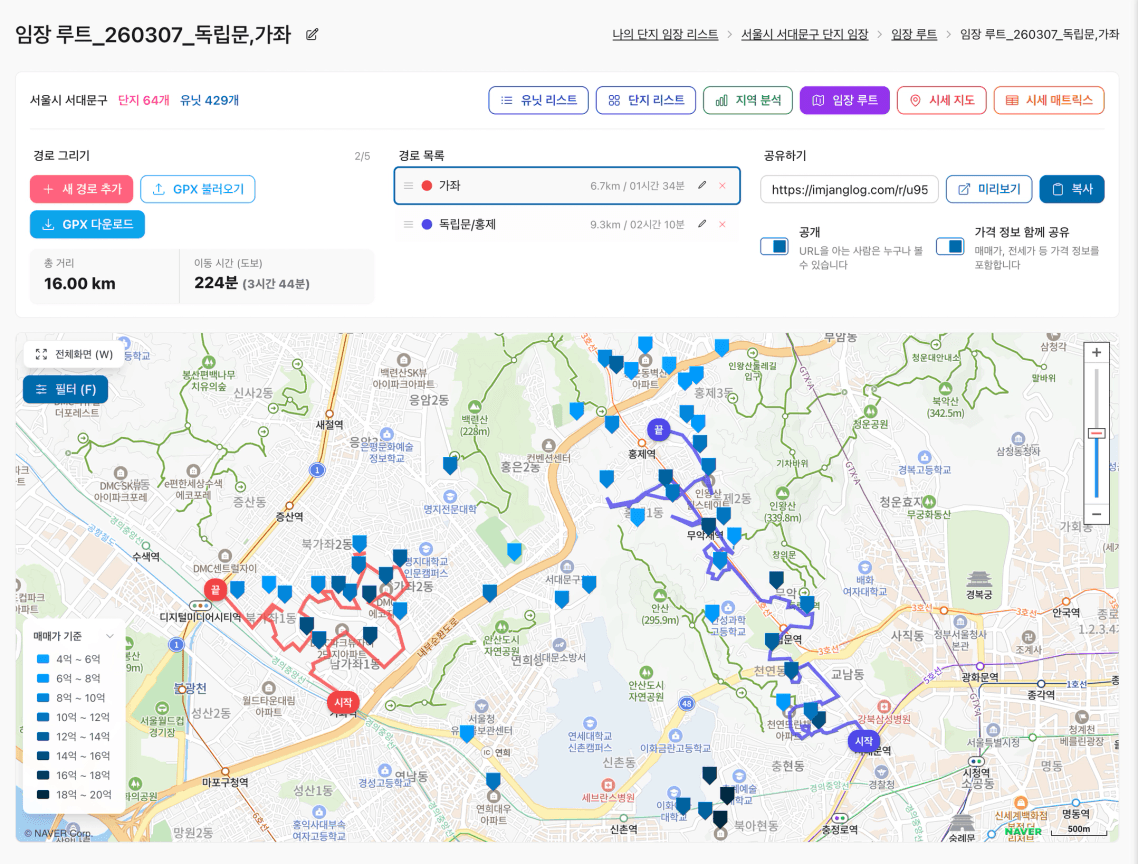Click the map zoom slider handle
Viewport: 1138px width, 864px height.
coord(1096,433)
